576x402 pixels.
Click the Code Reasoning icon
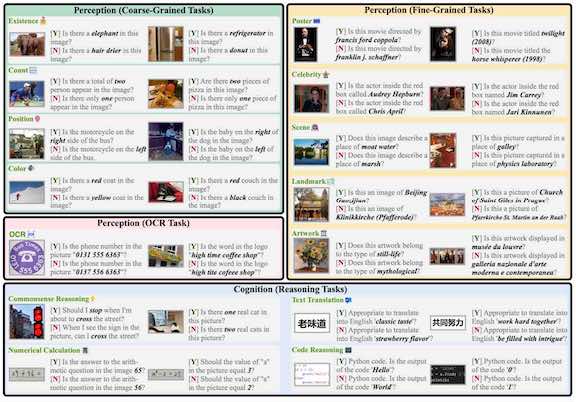click(348, 350)
